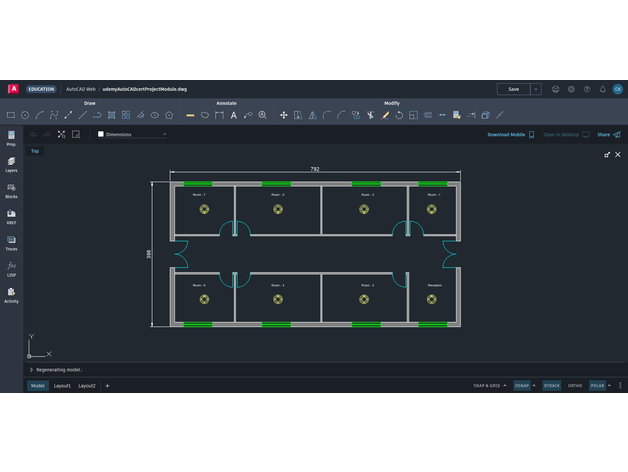The image size is (628, 472).
Task: Toggle ORTHO mode
Action: [x=575, y=385]
